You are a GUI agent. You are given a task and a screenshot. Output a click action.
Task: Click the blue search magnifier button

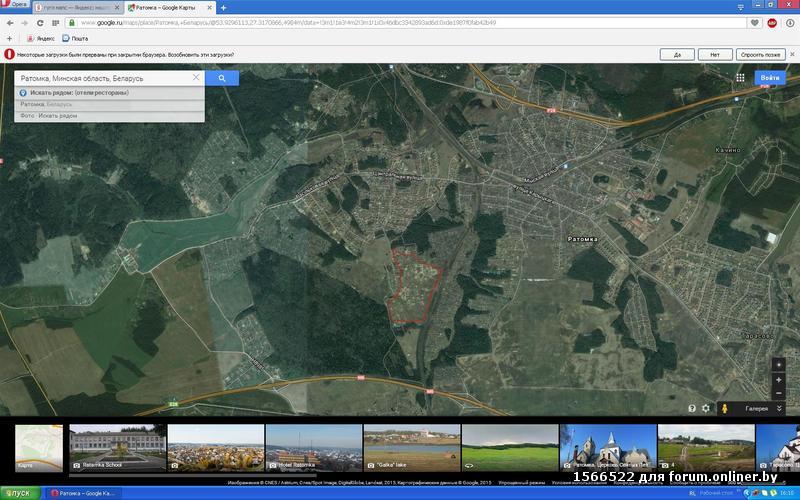pyautogui.click(x=222, y=78)
